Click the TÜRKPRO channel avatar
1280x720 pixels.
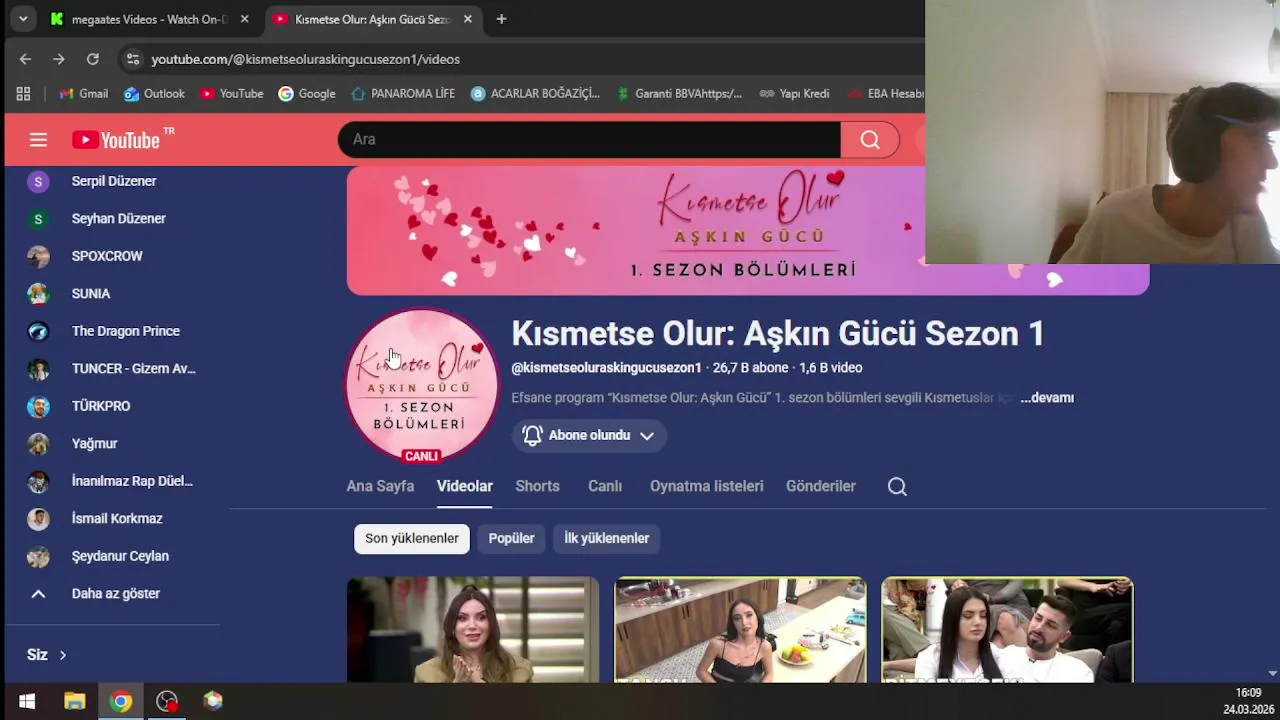coord(38,406)
